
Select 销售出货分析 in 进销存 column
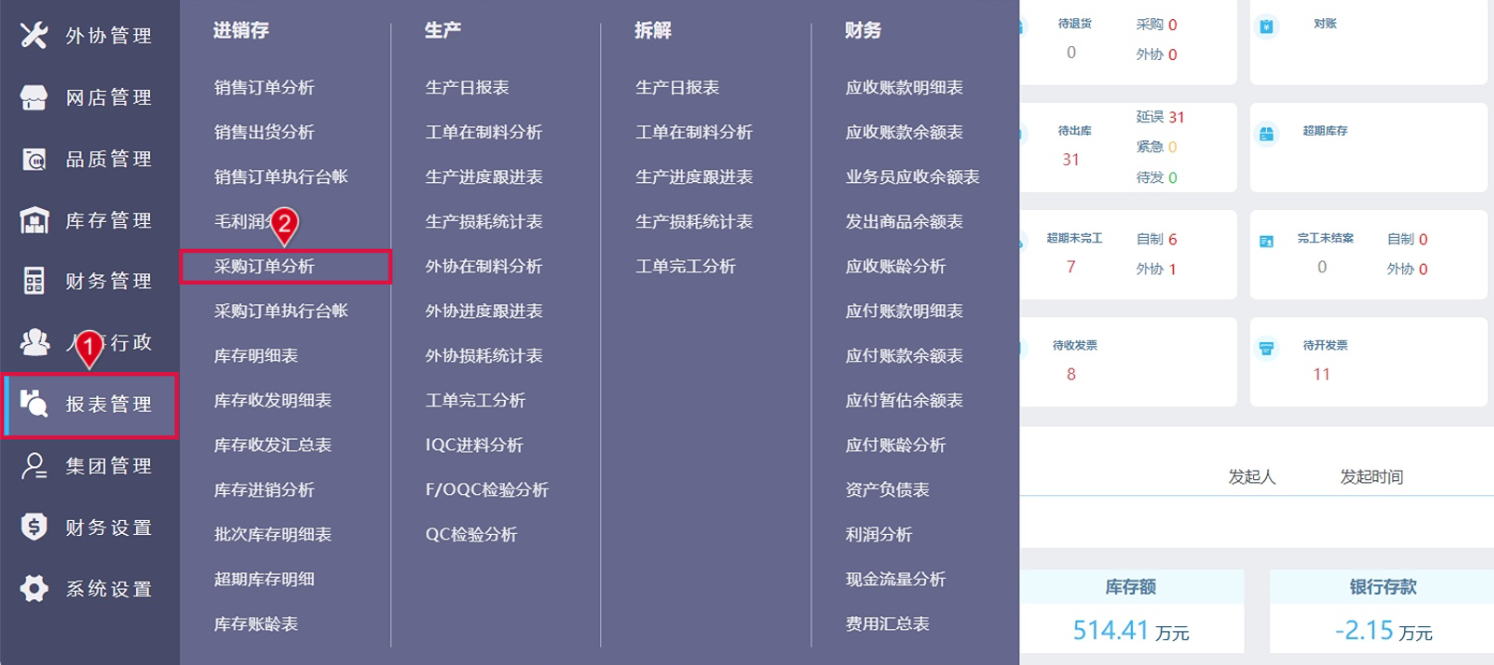264,132
